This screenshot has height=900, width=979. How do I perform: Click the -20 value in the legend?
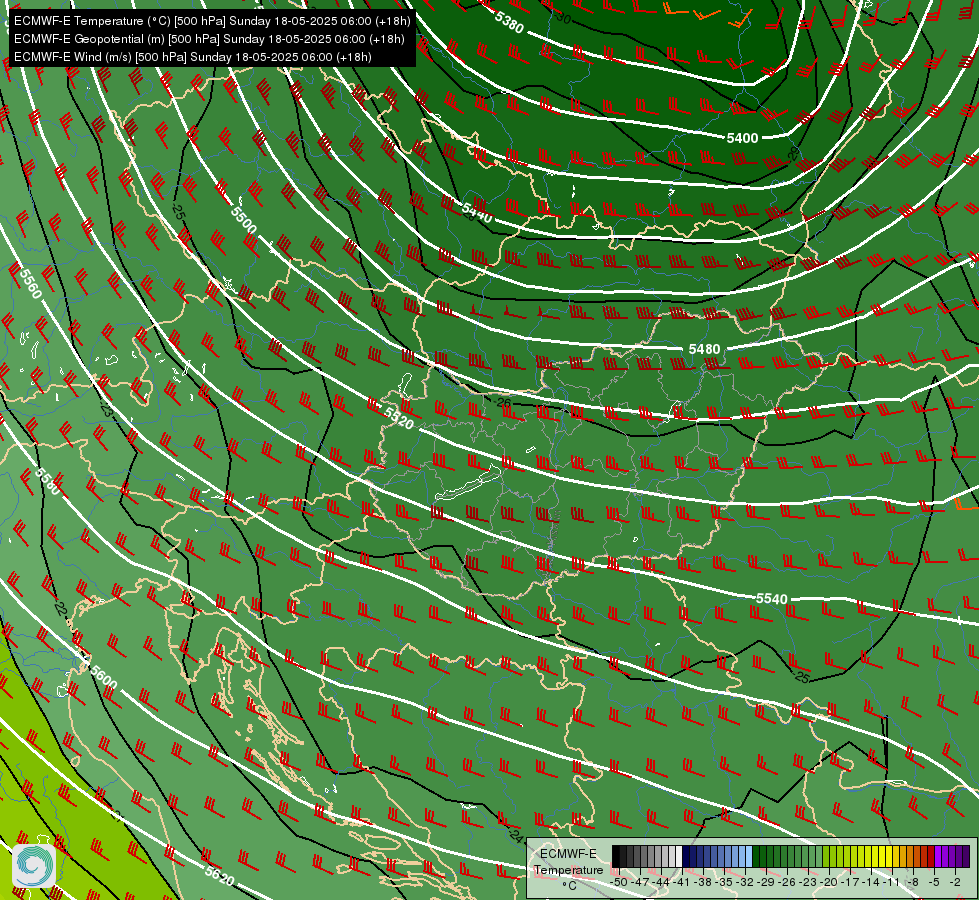point(829,882)
